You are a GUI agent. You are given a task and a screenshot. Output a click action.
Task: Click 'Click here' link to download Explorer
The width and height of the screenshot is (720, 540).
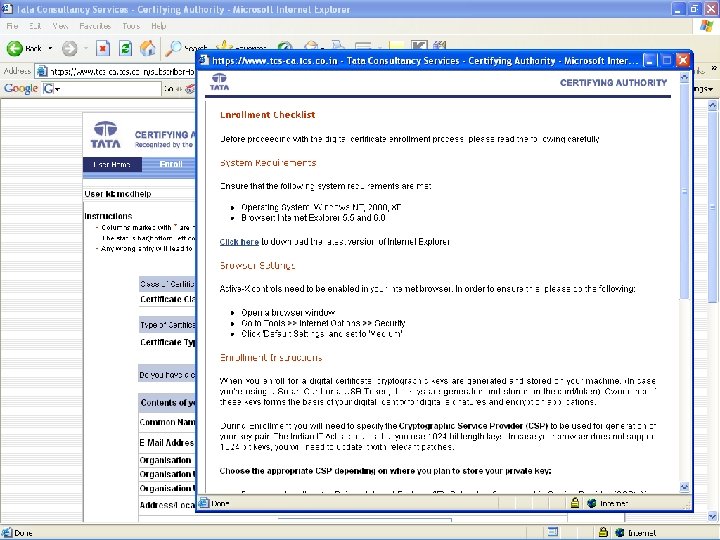pyautogui.click(x=239, y=242)
